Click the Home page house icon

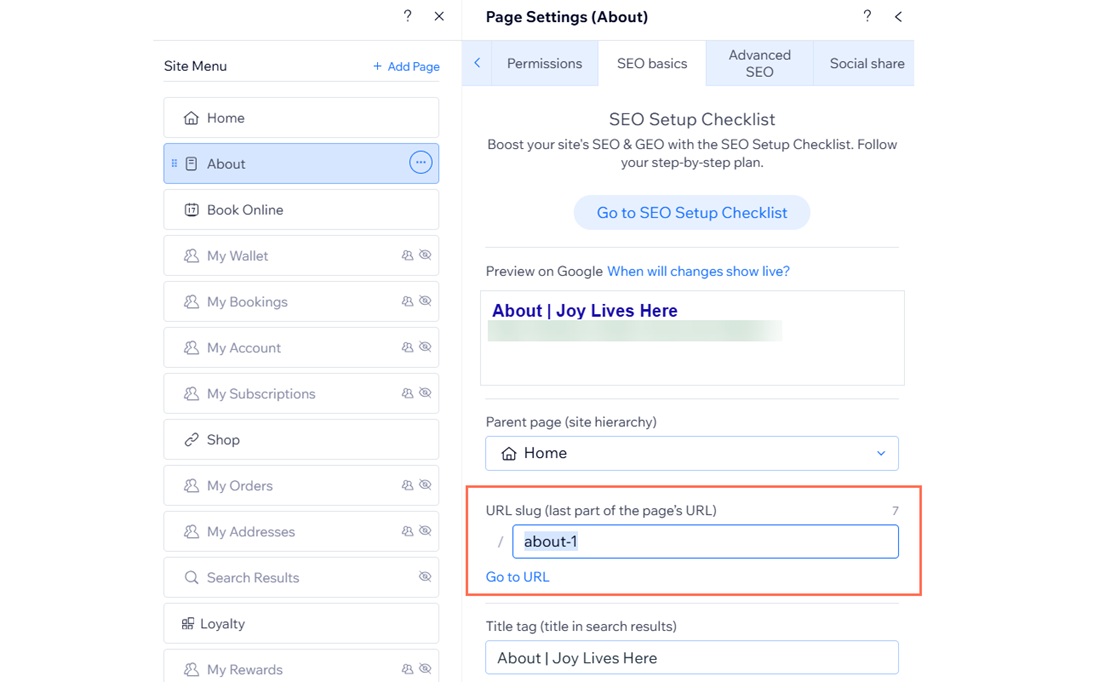click(190, 117)
